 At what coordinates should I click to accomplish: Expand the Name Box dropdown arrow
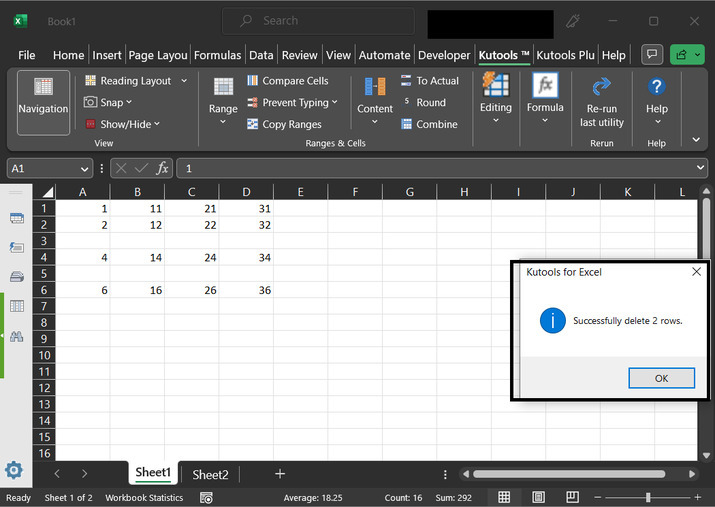point(85,169)
